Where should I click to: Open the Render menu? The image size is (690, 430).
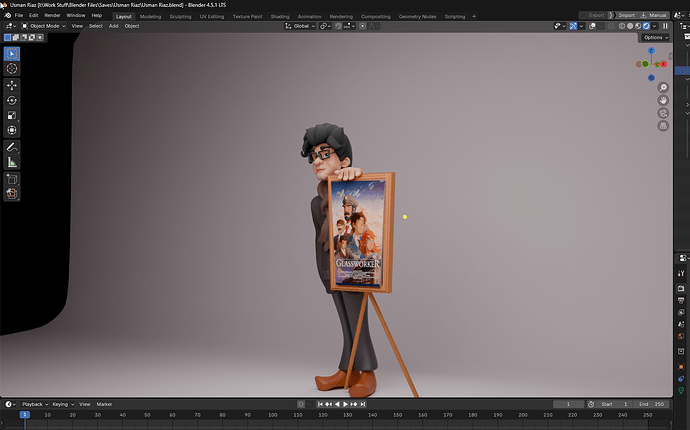click(52, 15)
